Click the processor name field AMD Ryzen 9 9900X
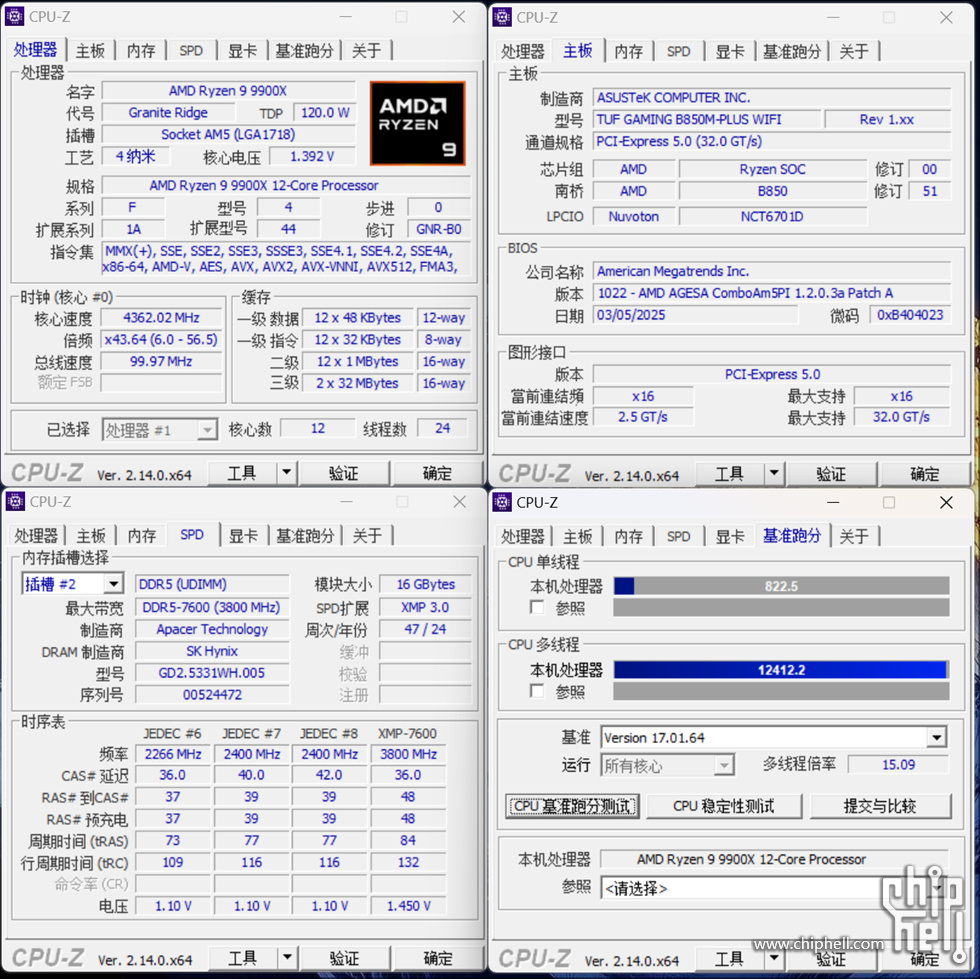The image size is (980, 979). click(228, 91)
